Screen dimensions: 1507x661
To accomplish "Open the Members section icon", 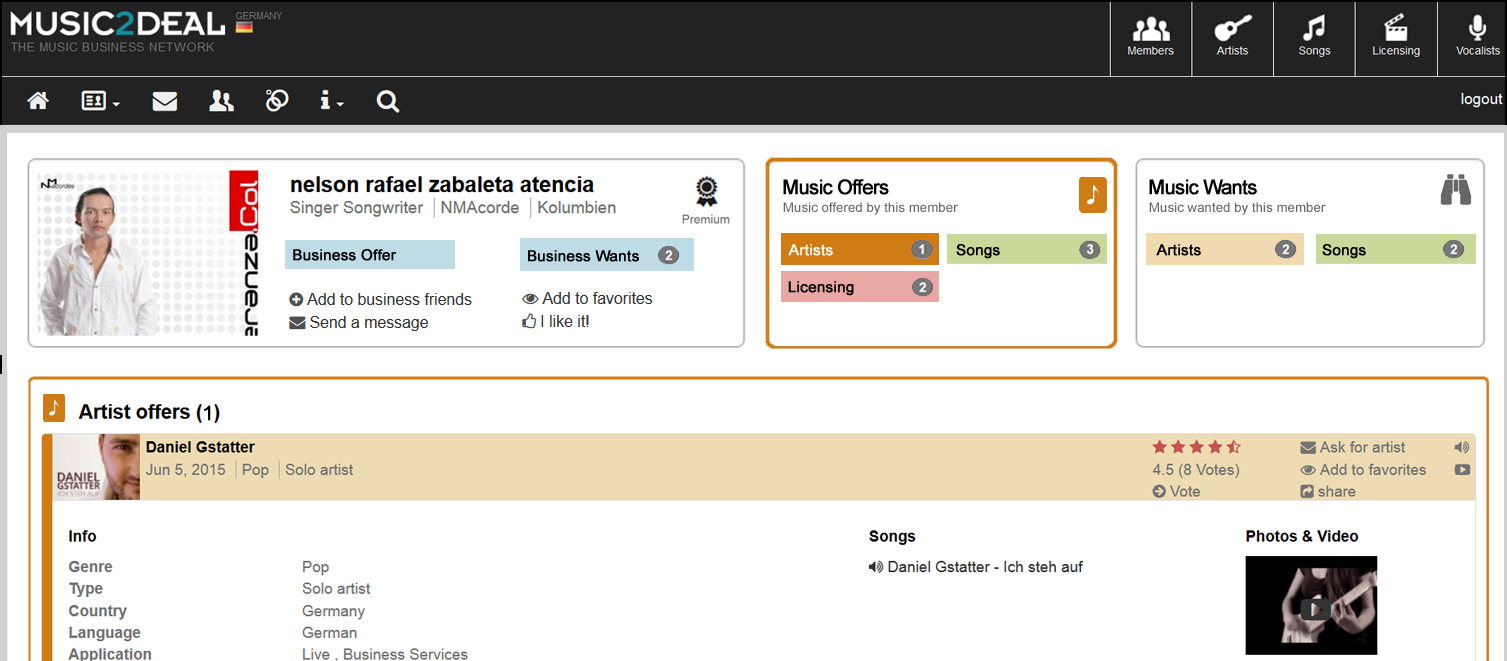I will (x=1150, y=38).
